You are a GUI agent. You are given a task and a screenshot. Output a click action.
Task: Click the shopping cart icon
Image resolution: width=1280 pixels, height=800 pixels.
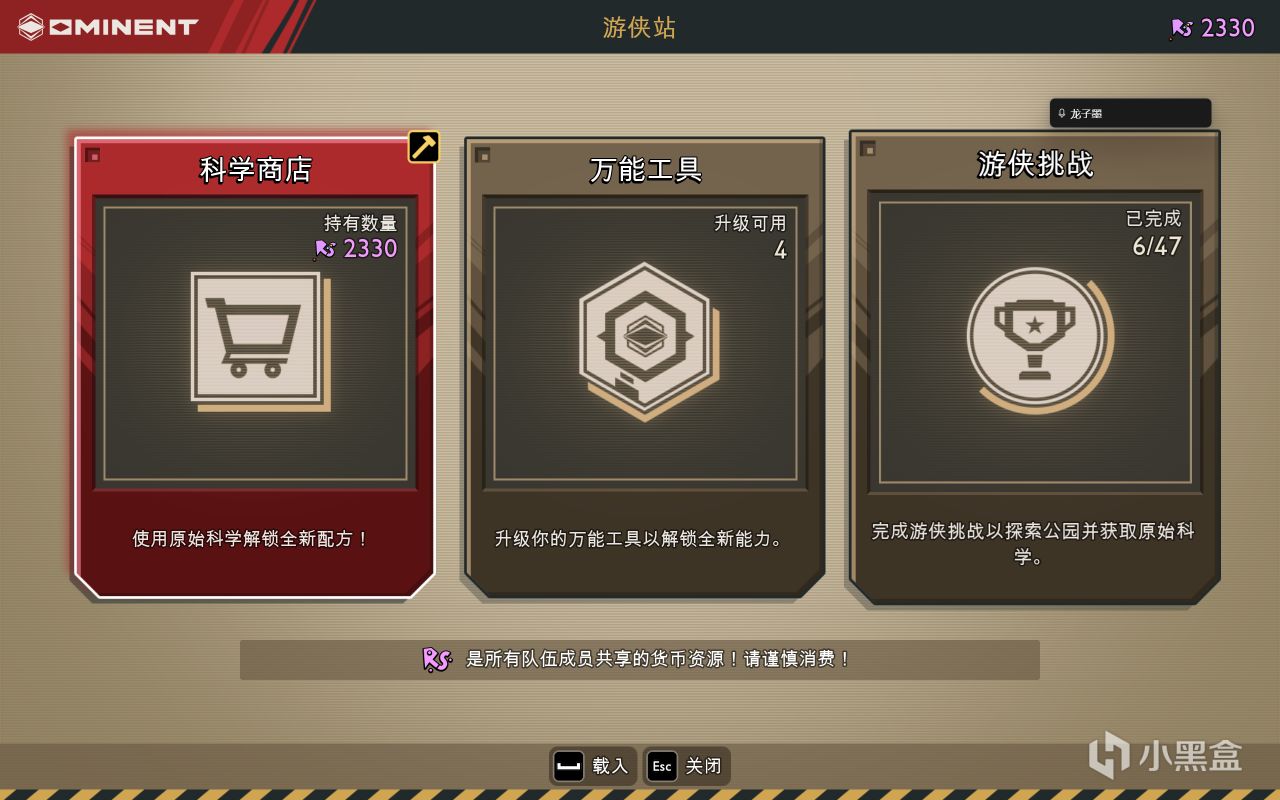[258, 340]
